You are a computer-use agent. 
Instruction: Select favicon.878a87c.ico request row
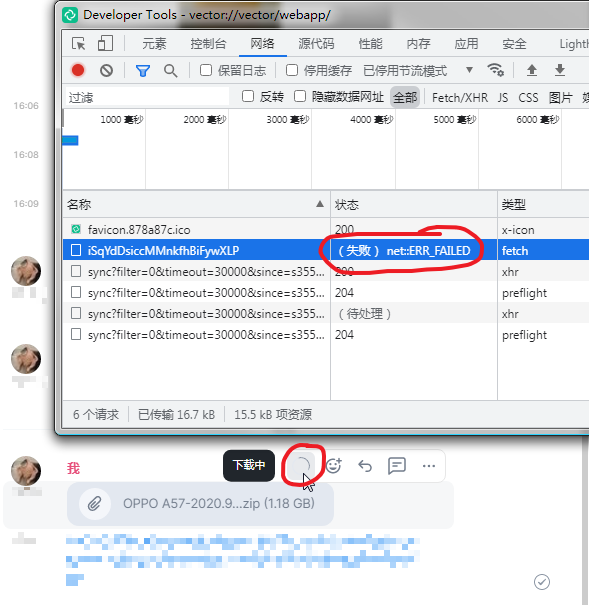[326, 230]
